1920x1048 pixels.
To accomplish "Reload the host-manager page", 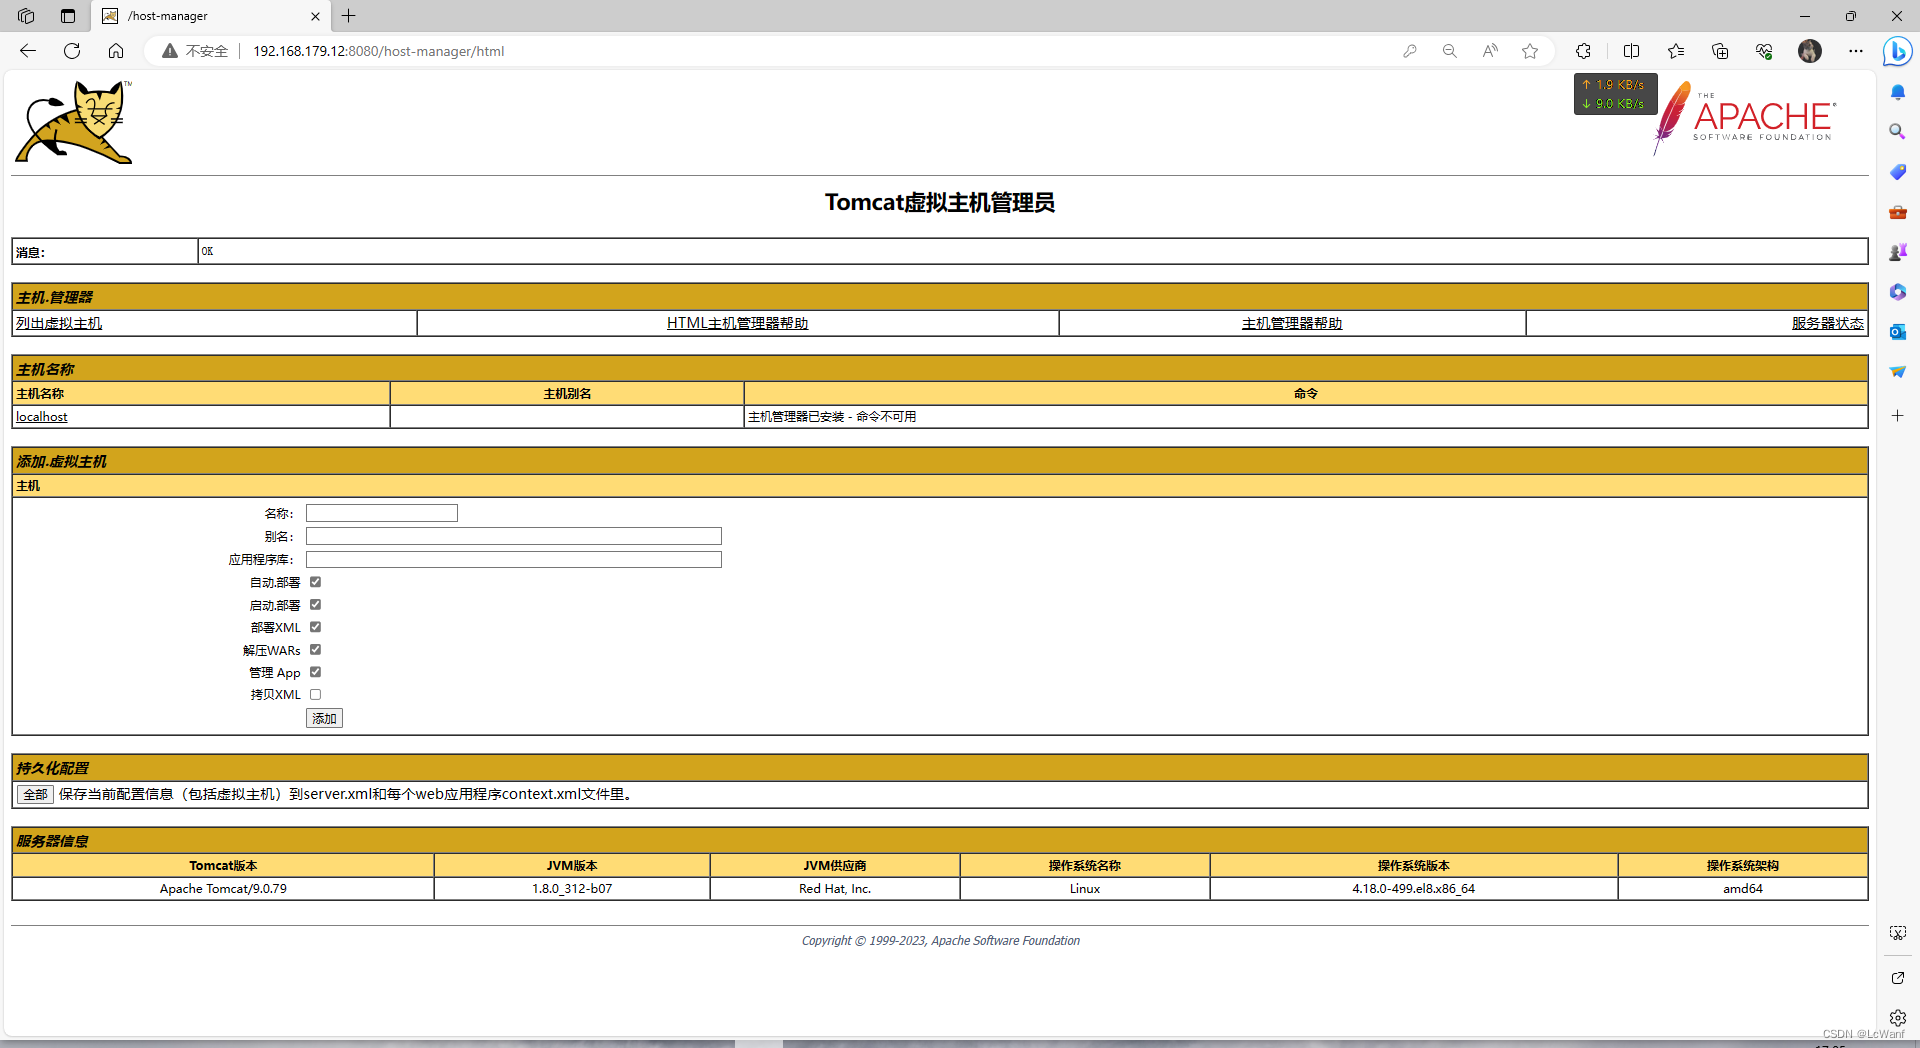I will click(72, 51).
